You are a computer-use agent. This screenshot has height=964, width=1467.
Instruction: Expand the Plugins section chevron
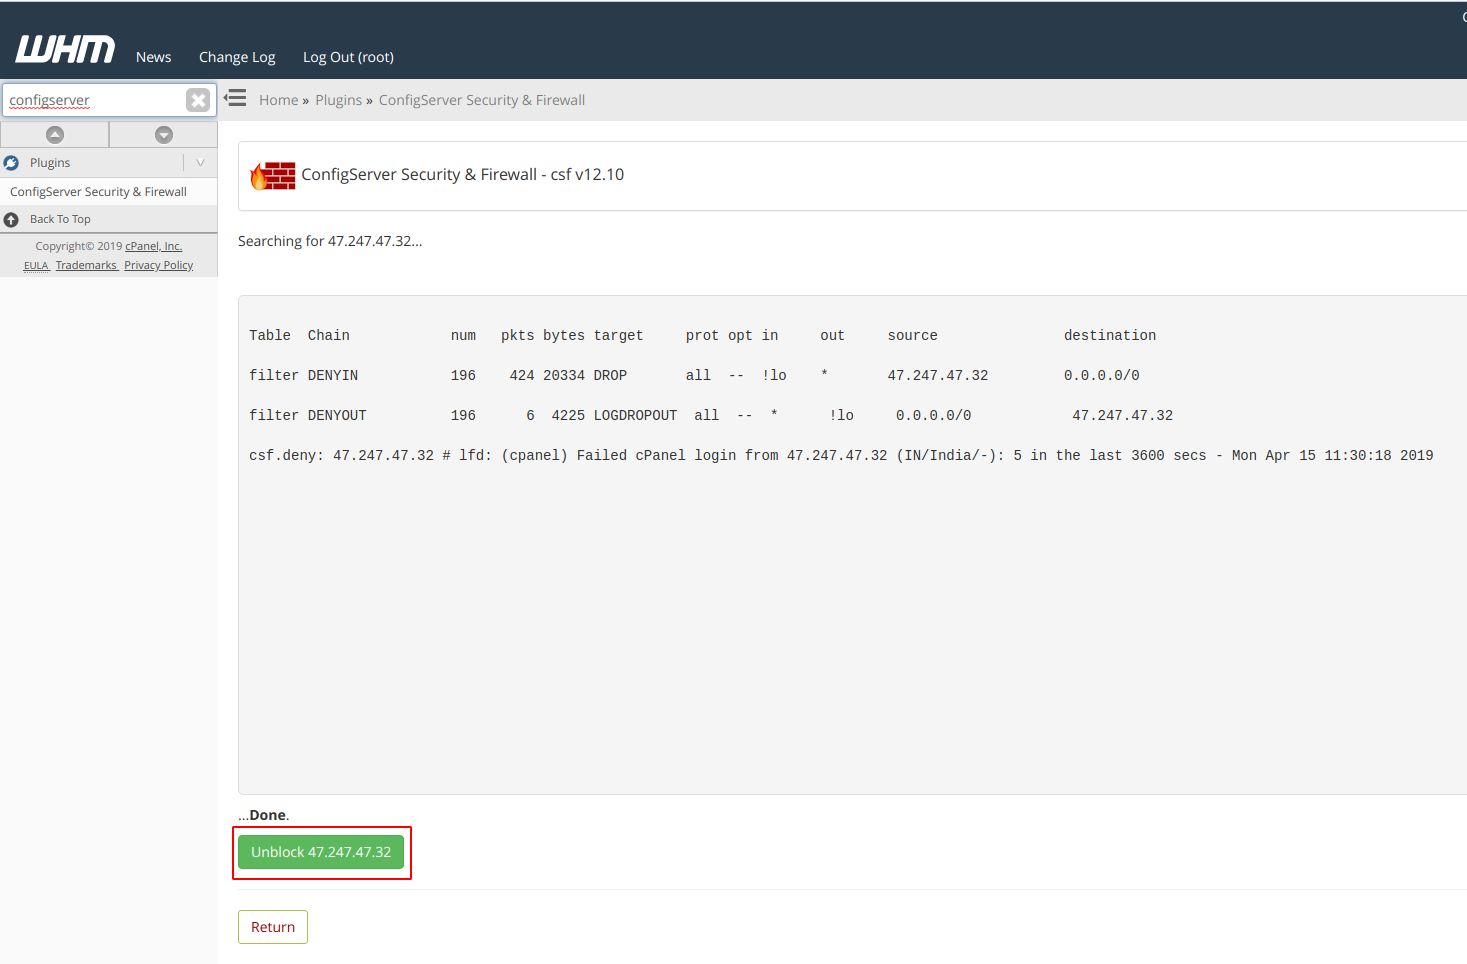pyautogui.click(x=200, y=162)
